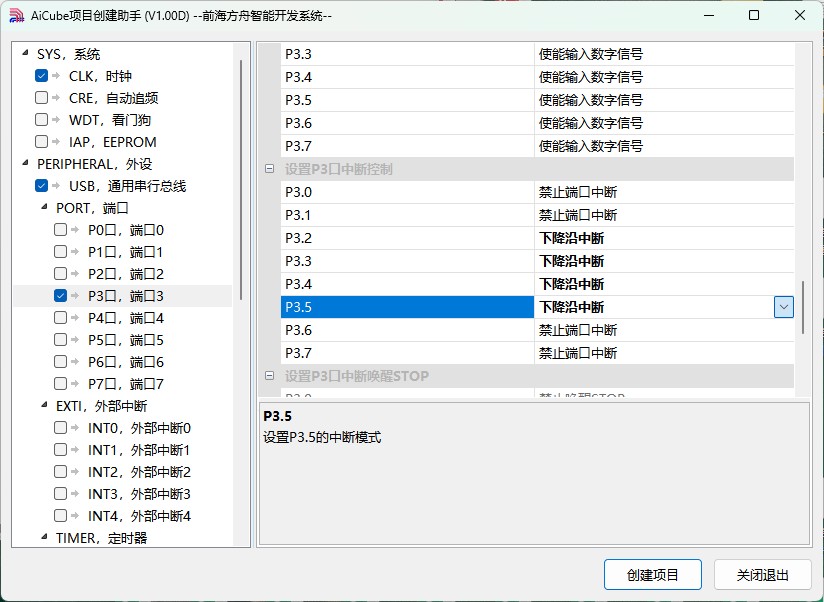The width and height of the screenshot is (824, 602).
Task: Check the P5口 port 5 checkbox
Action: [x=60, y=340]
